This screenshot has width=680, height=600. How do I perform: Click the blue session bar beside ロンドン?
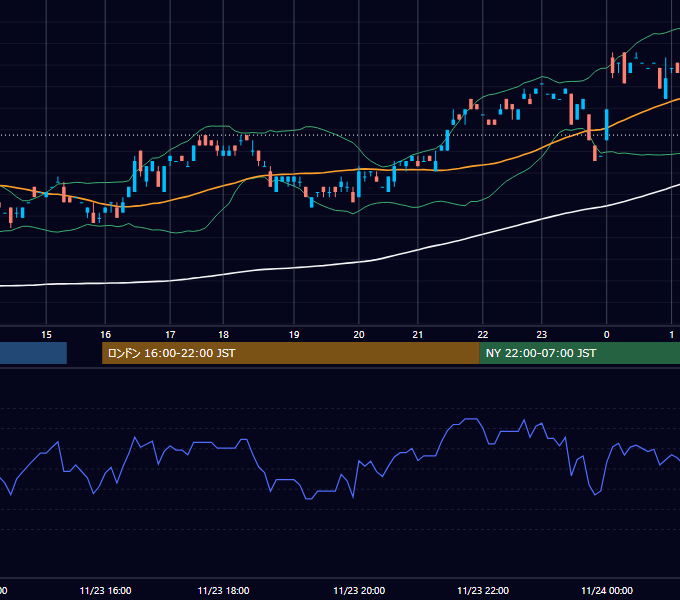(x=33, y=353)
